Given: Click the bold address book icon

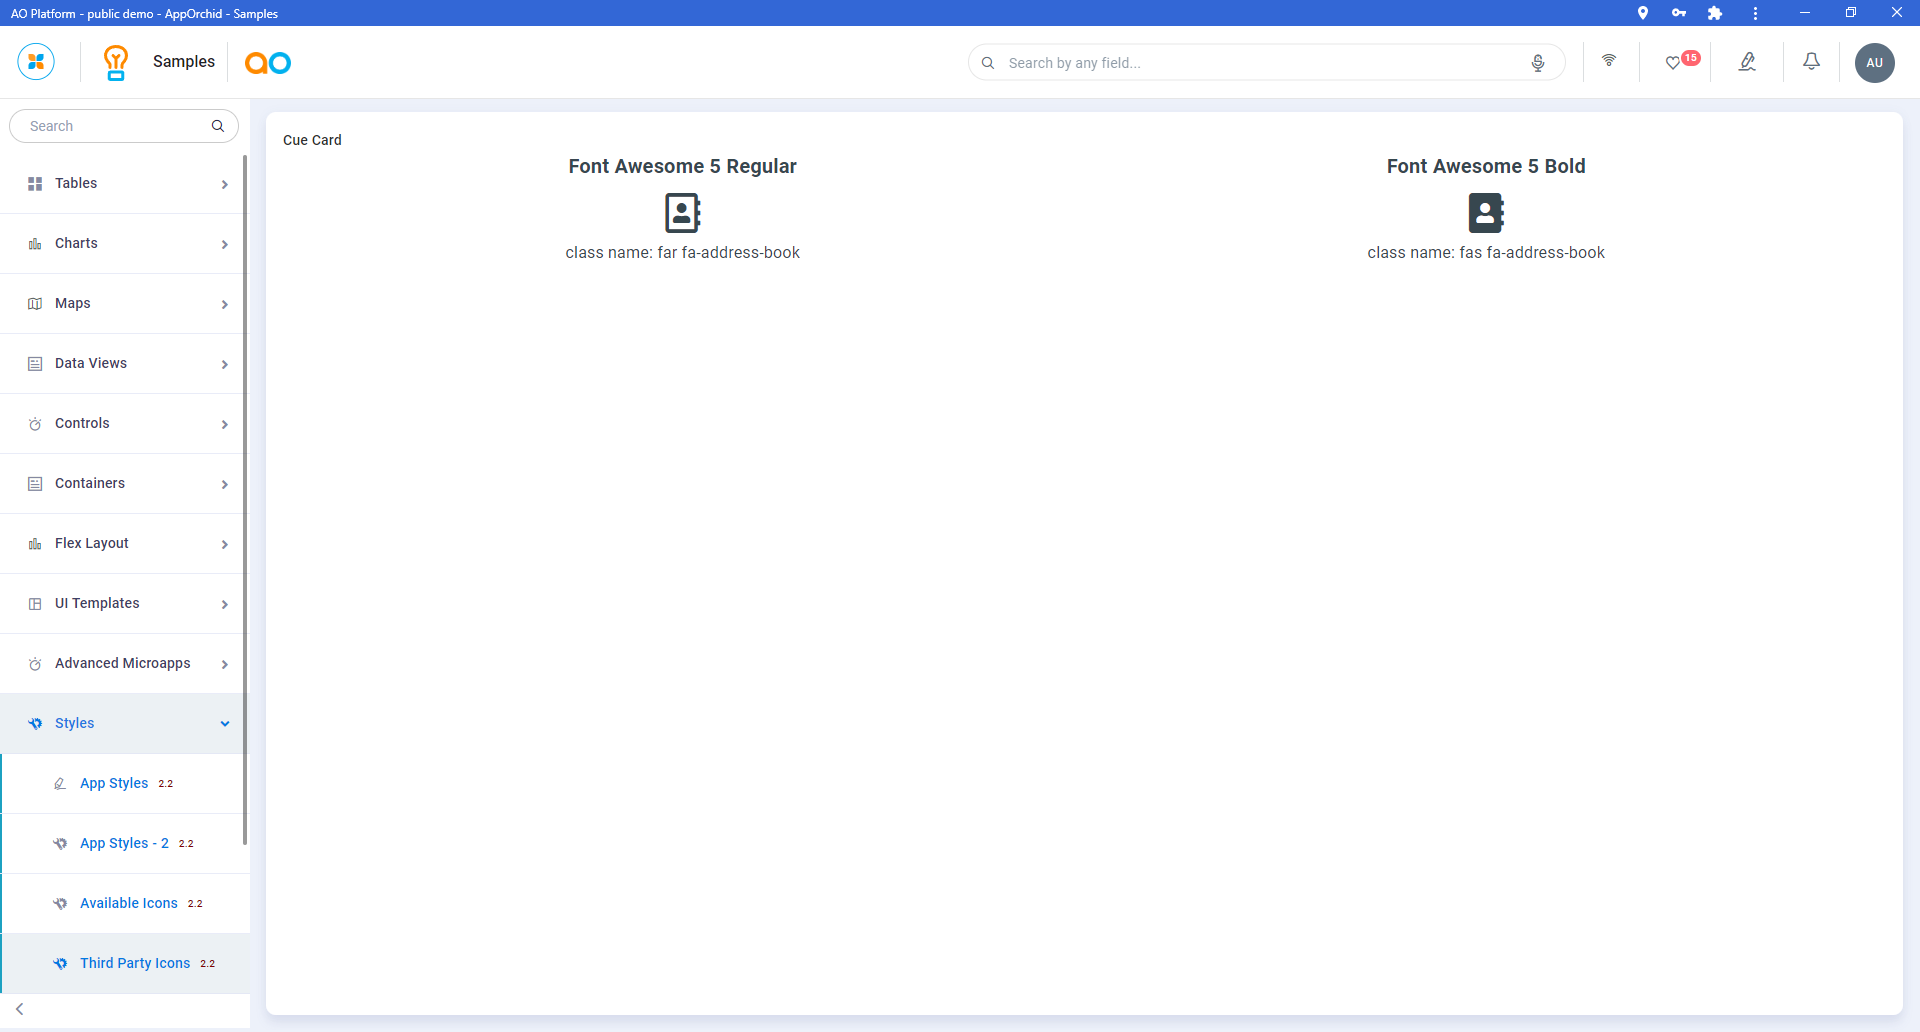Looking at the screenshot, I should [x=1485, y=213].
